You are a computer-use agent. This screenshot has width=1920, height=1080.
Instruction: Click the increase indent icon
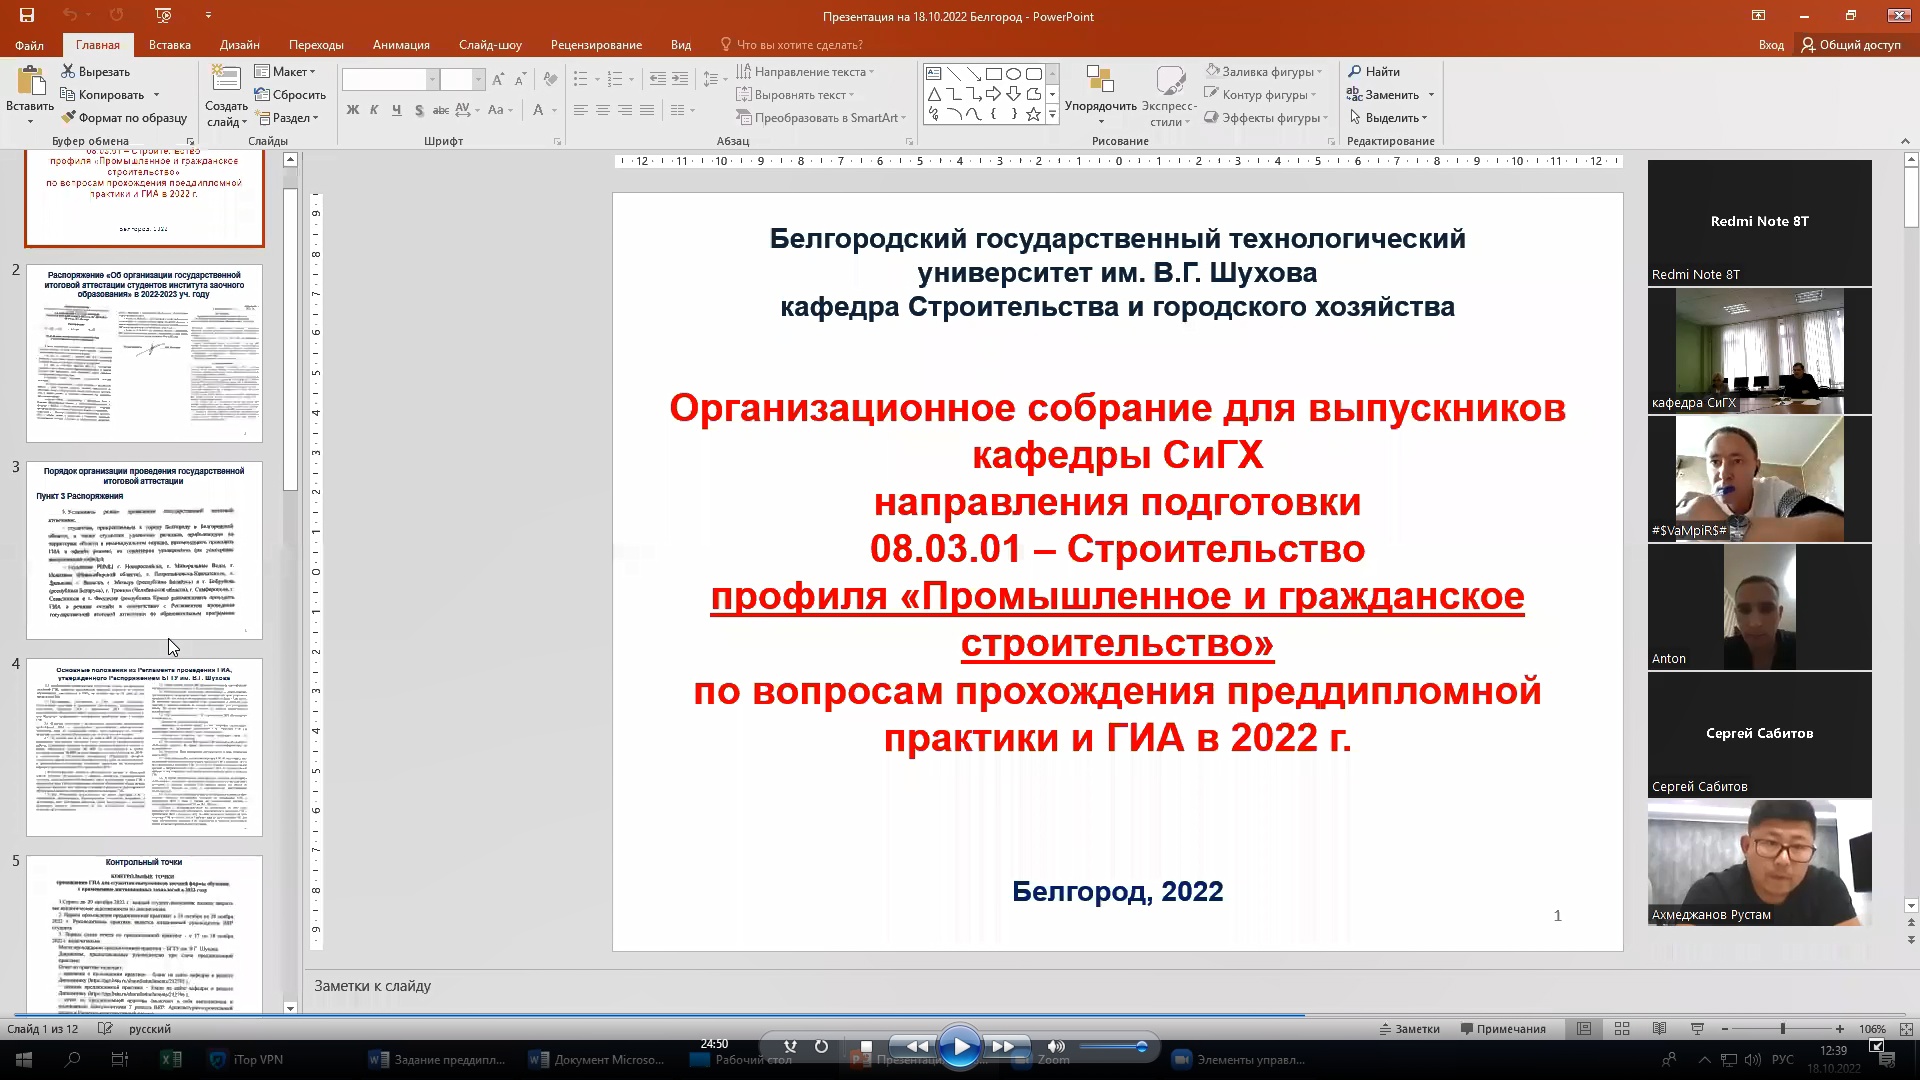(680, 79)
